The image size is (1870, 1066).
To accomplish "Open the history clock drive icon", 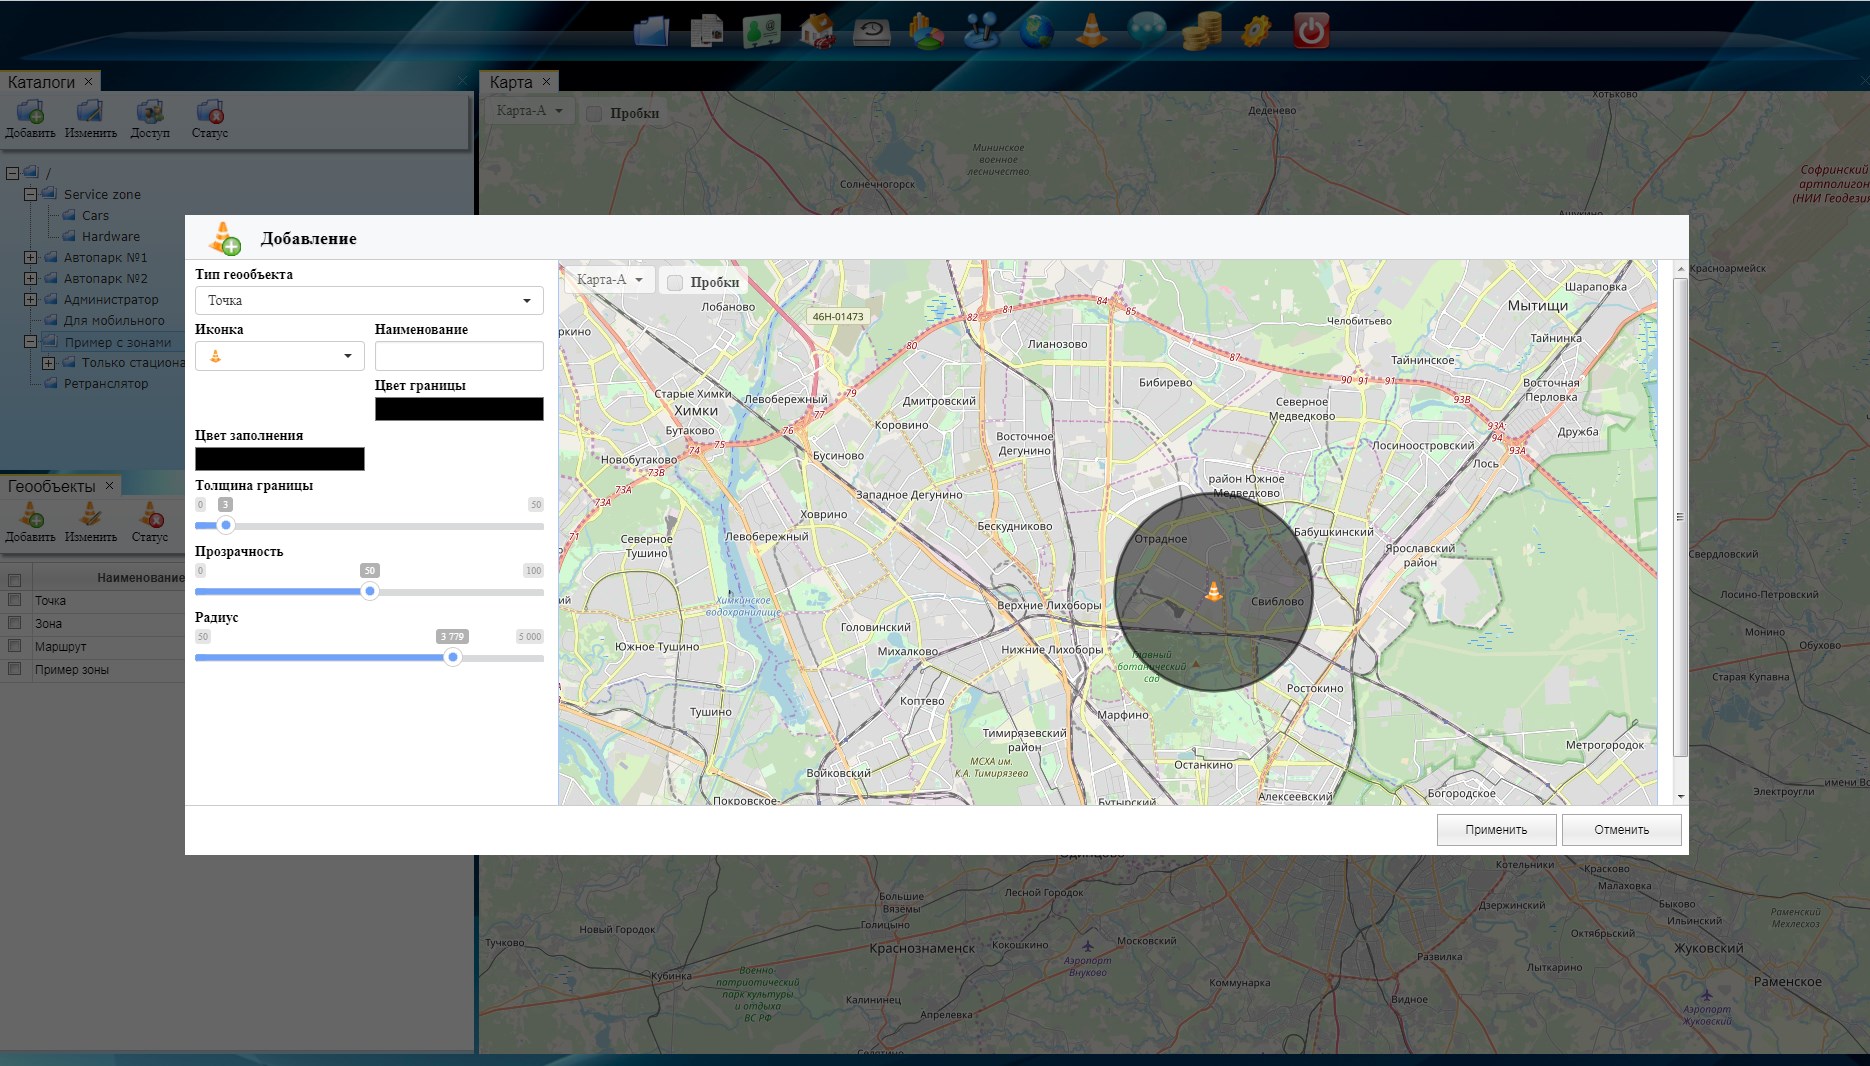I will click(x=871, y=31).
